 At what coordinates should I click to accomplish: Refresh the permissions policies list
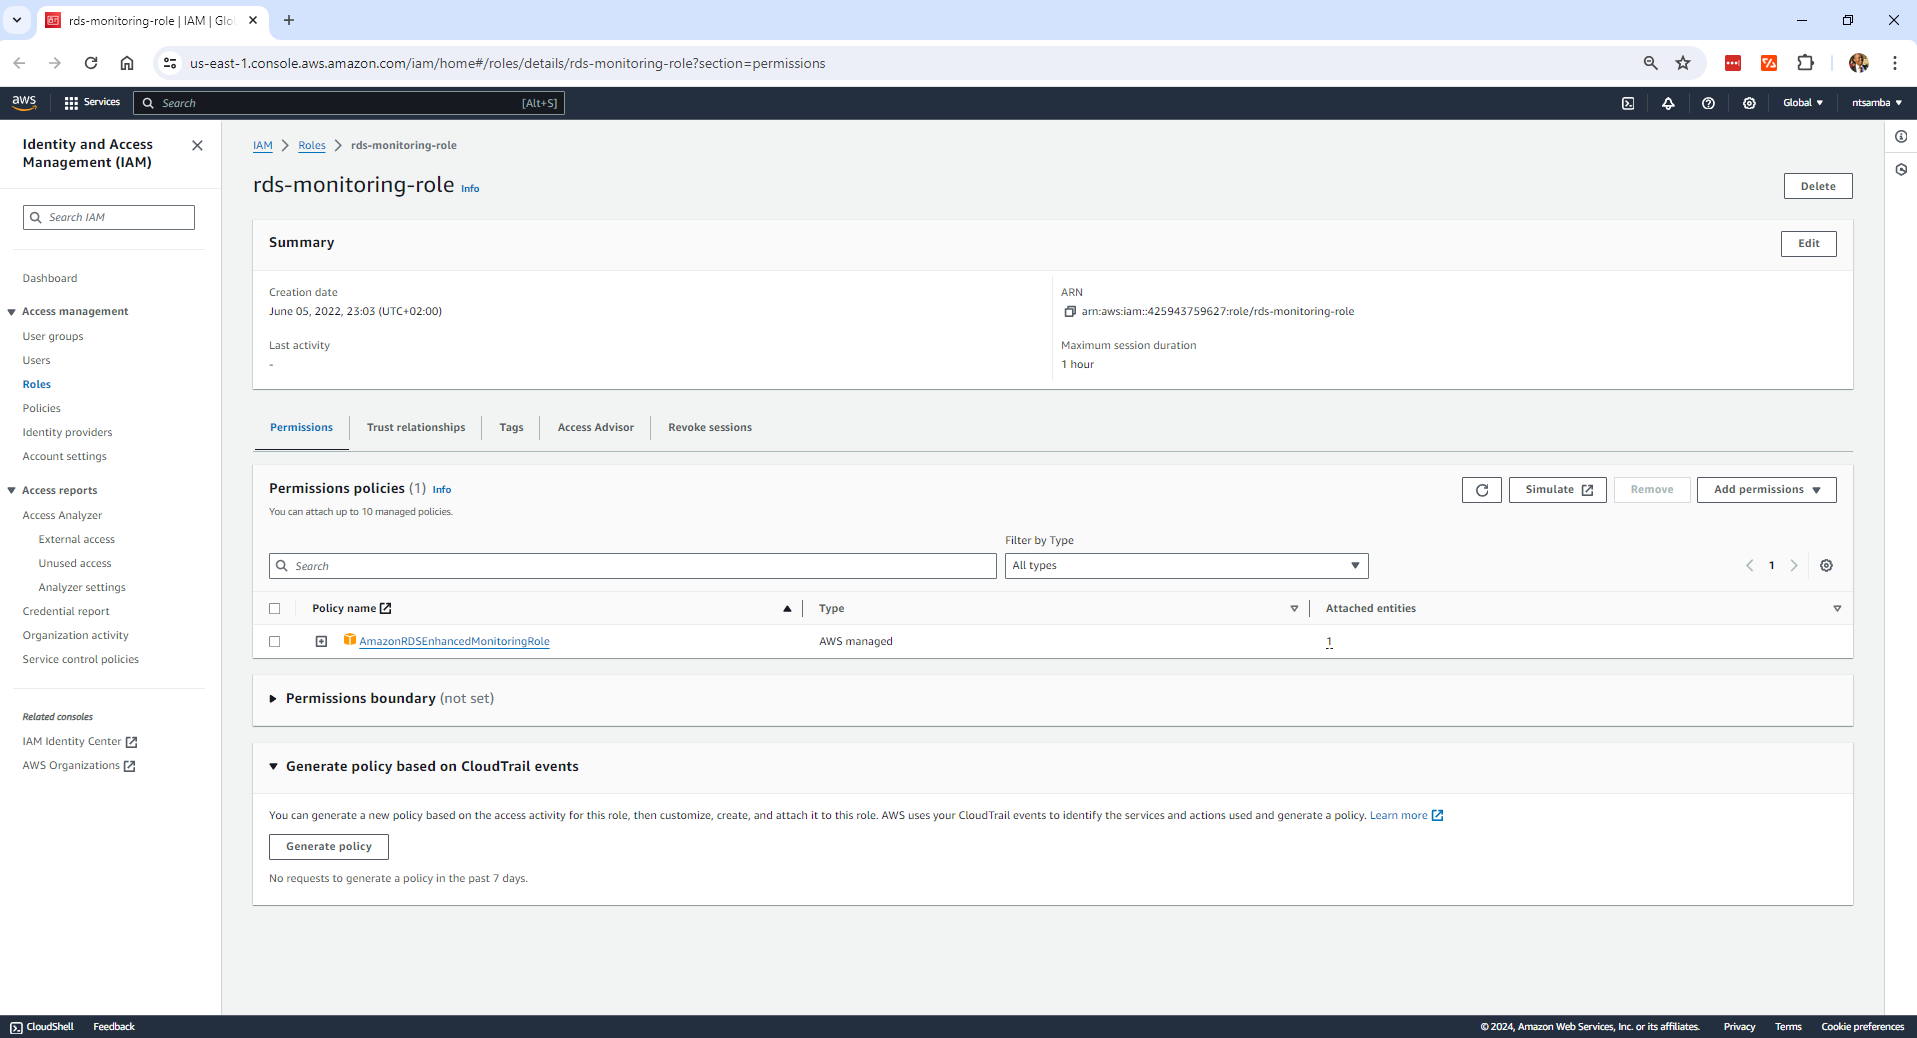coord(1481,490)
